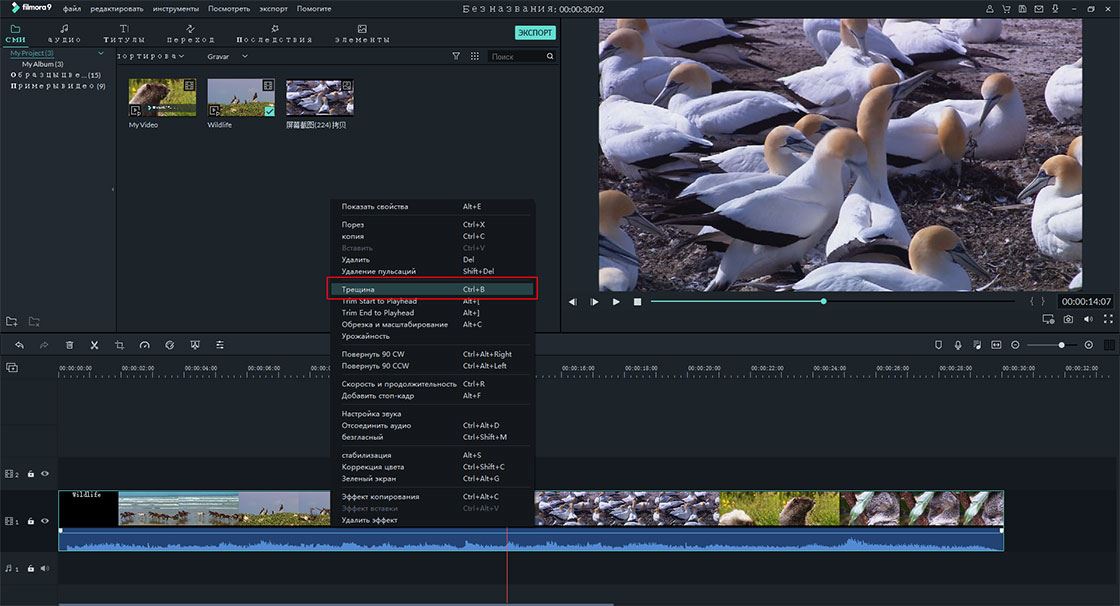Open the color tuning tool icon
This screenshot has height=606, width=1120.
click(170, 345)
